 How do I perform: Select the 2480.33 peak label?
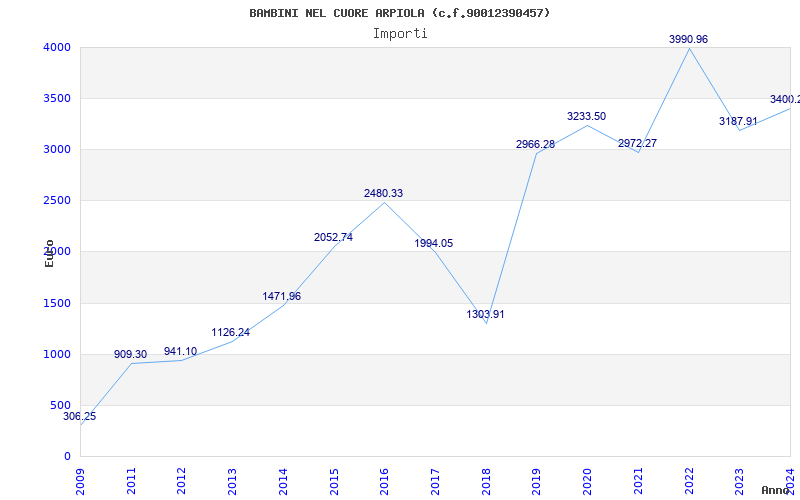383,193
